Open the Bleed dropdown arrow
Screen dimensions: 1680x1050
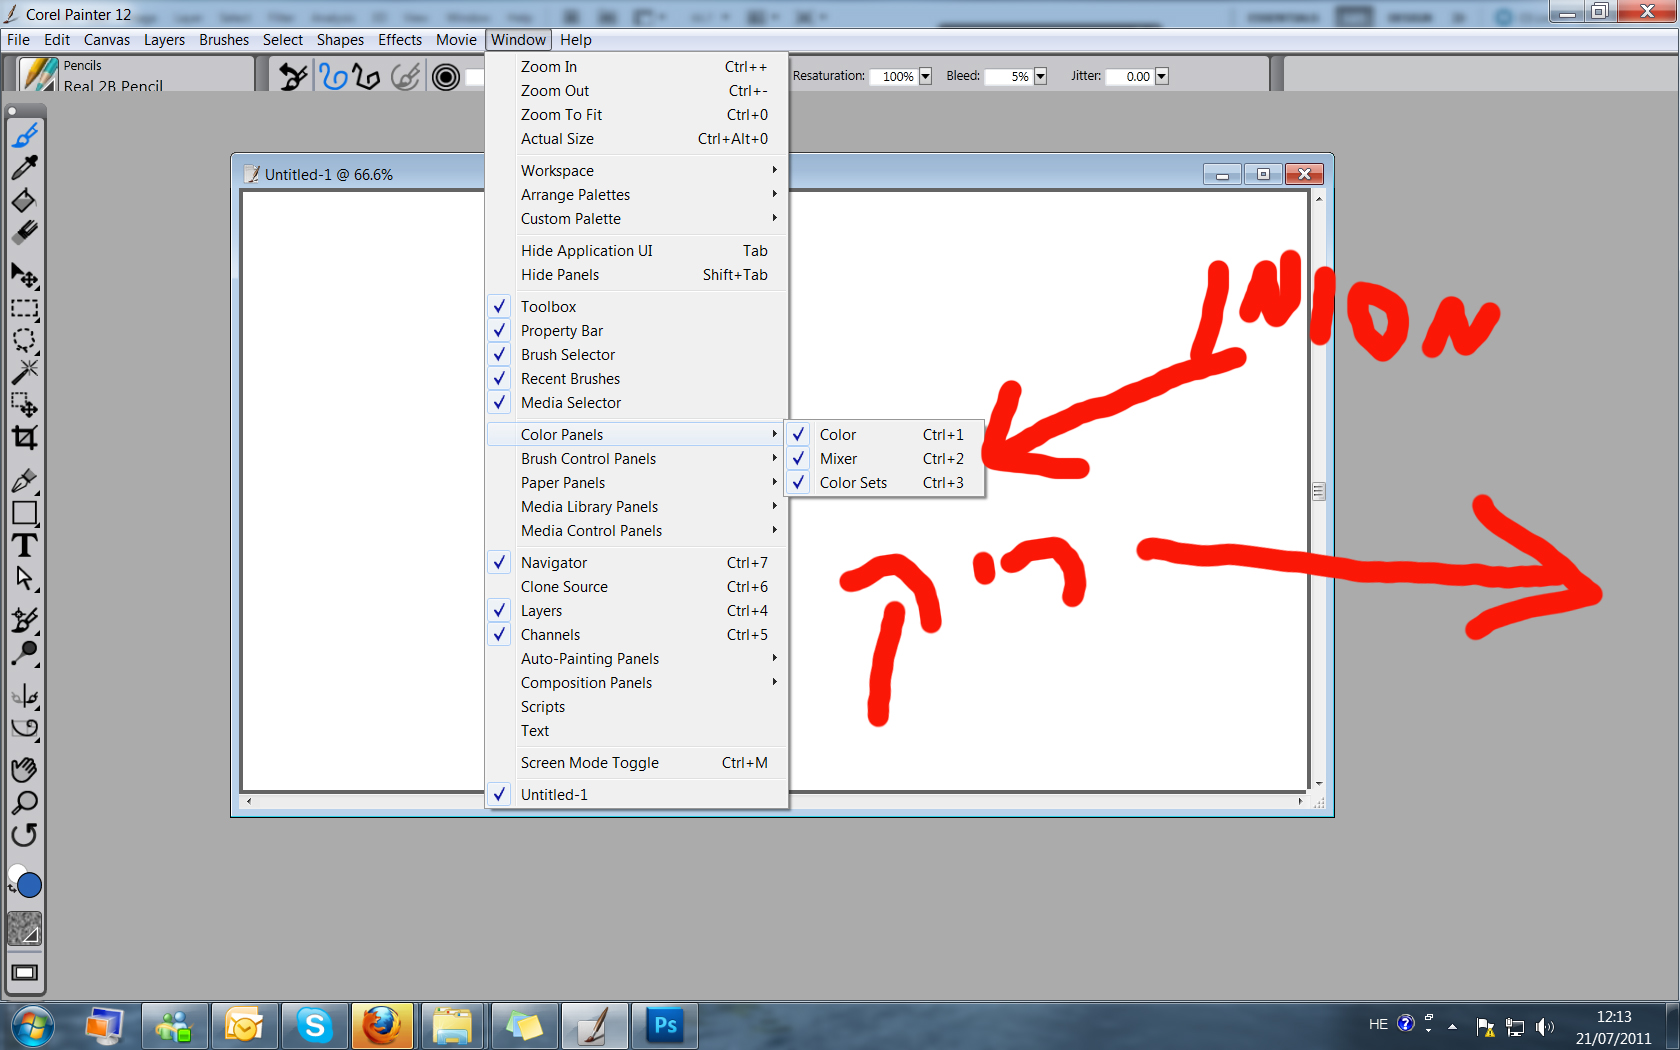[1040, 76]
